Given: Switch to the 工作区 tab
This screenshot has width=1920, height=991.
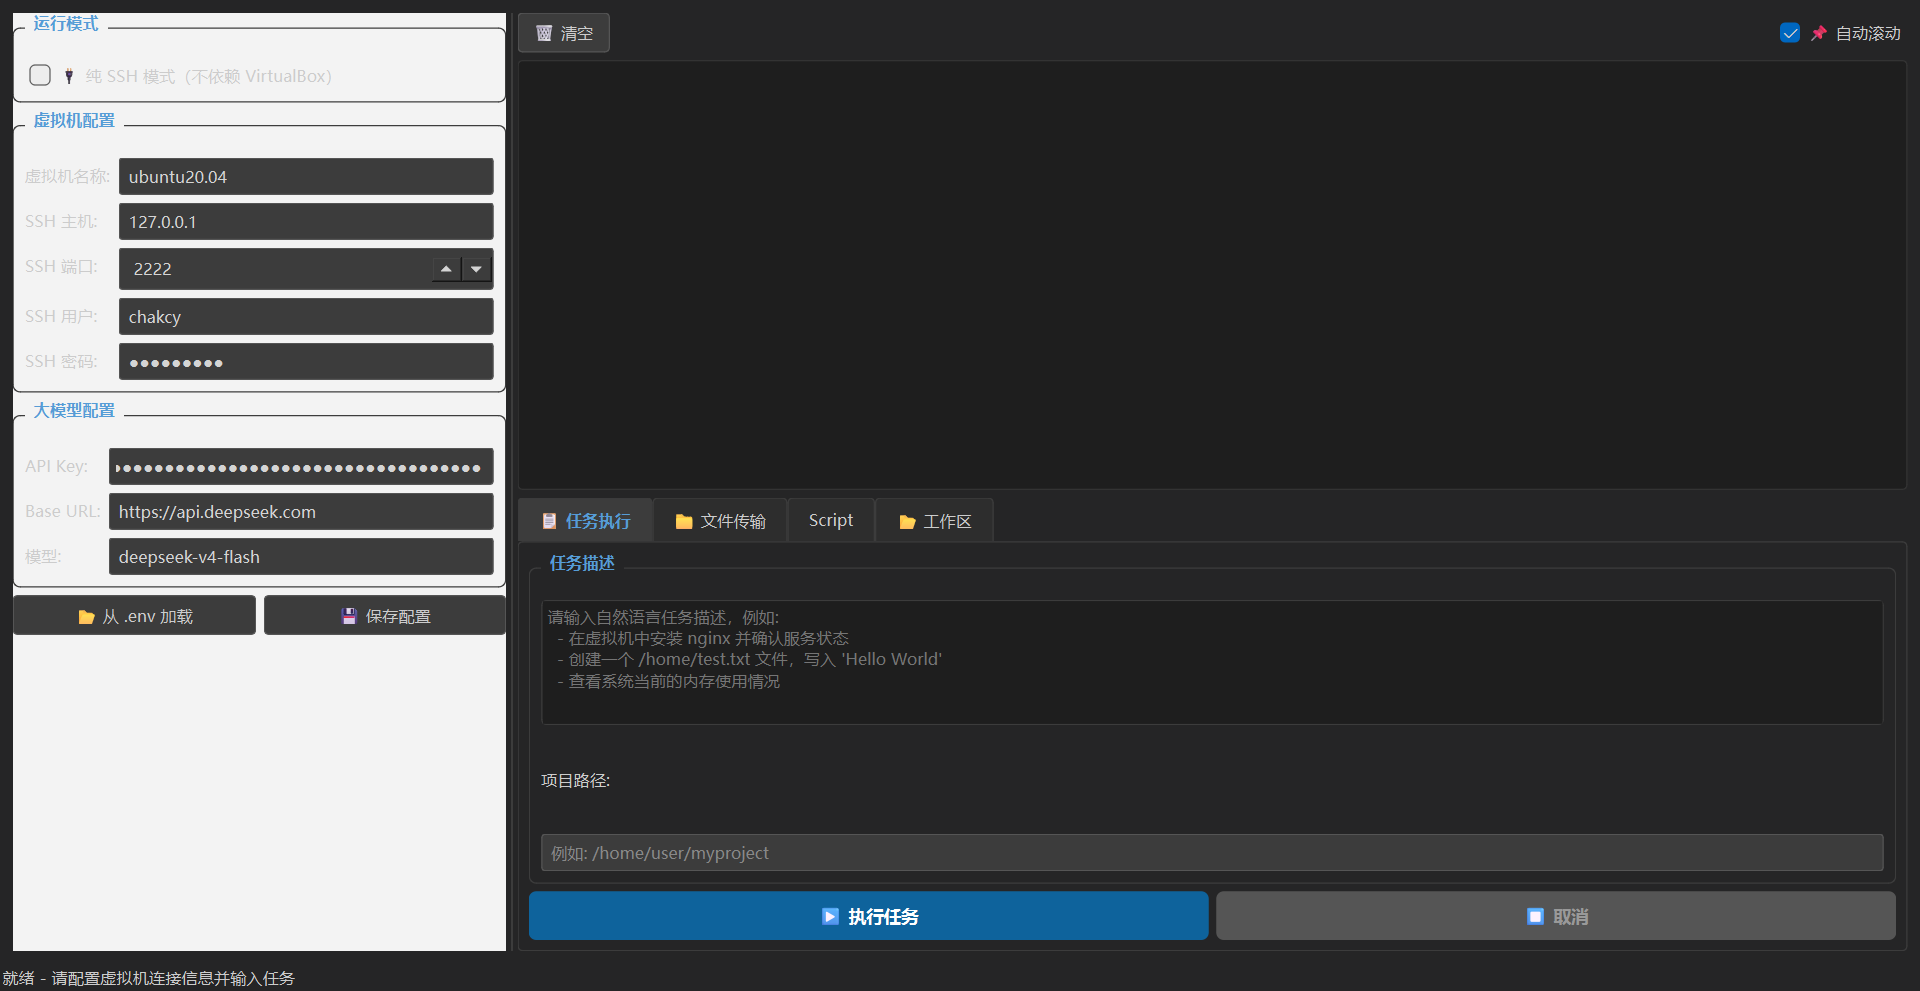Looking at the screenshot, I should click(935, 521).
